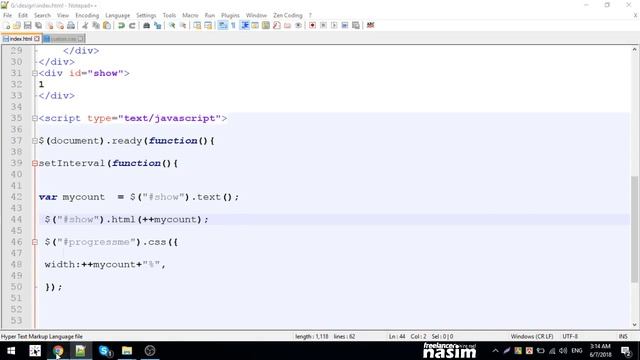Click the UTF-8 encoding status entry
This screenshot has width=640, height=360.
pyautogui.click(x=570, y=336)
